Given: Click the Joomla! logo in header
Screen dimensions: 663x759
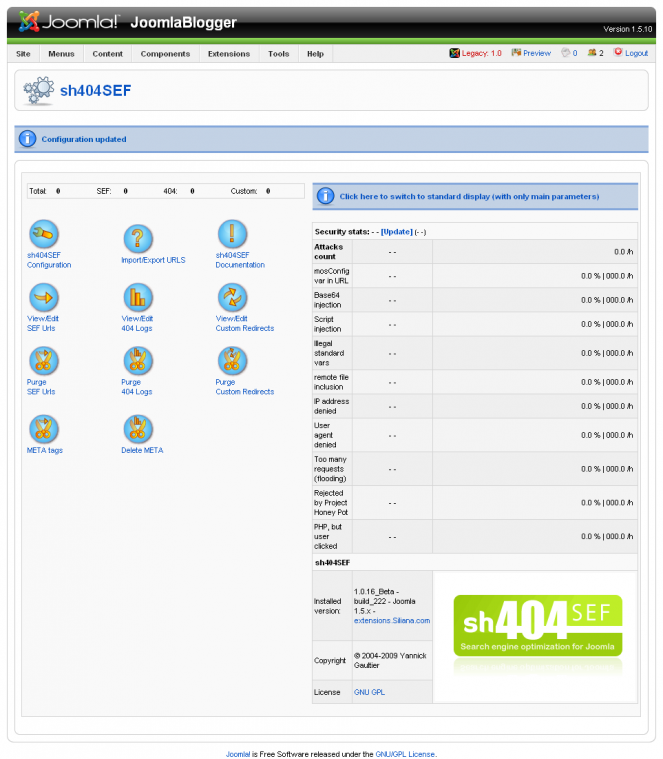Looking at the screenshot, I should point(68,22).
